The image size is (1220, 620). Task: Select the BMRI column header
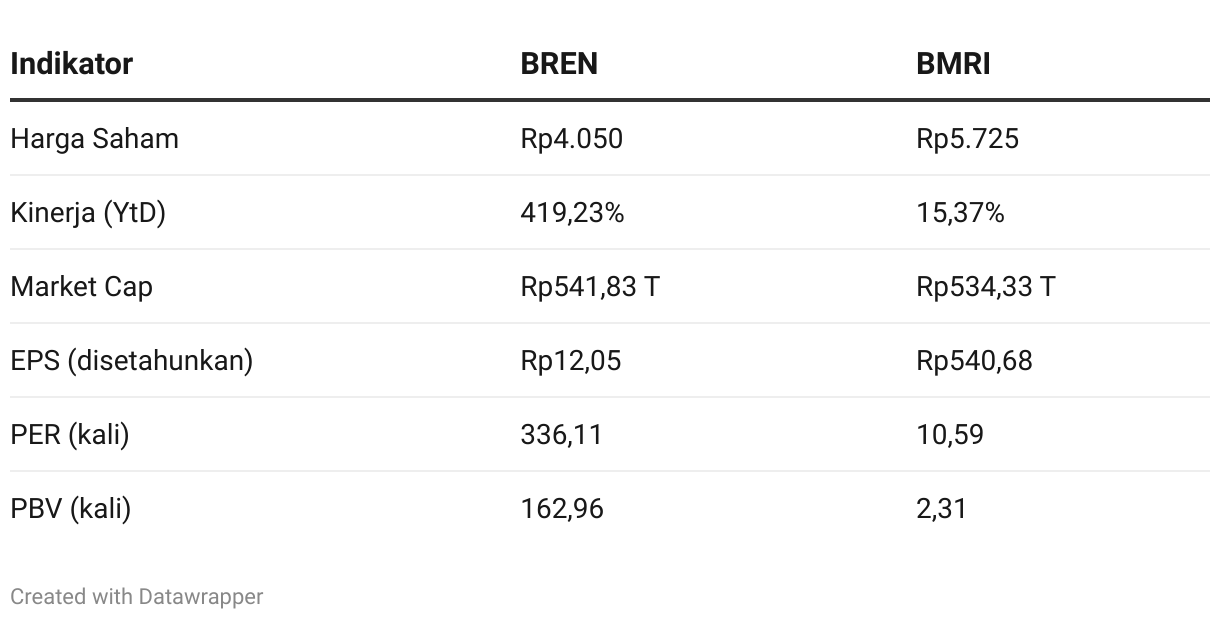coord(953,64)
